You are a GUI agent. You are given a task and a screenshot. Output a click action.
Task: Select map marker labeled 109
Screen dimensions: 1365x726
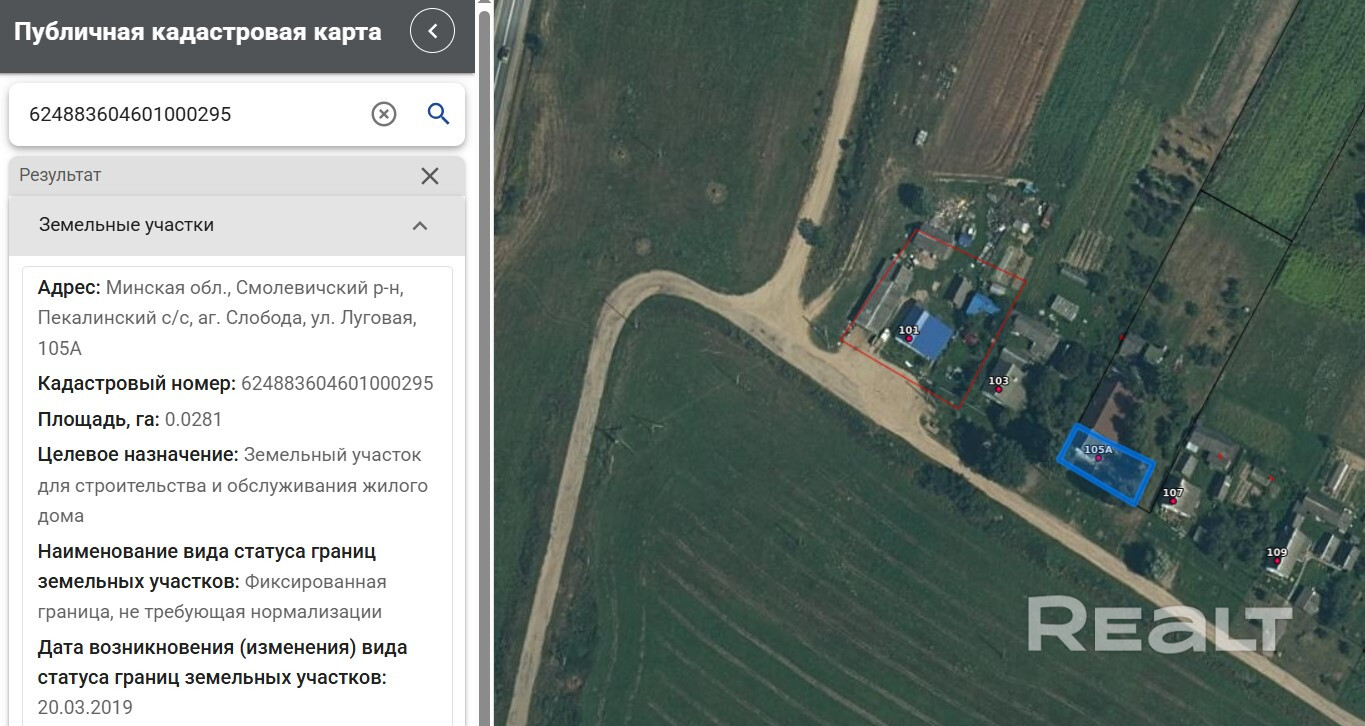pyautogui.click(x=1277, y=560)
